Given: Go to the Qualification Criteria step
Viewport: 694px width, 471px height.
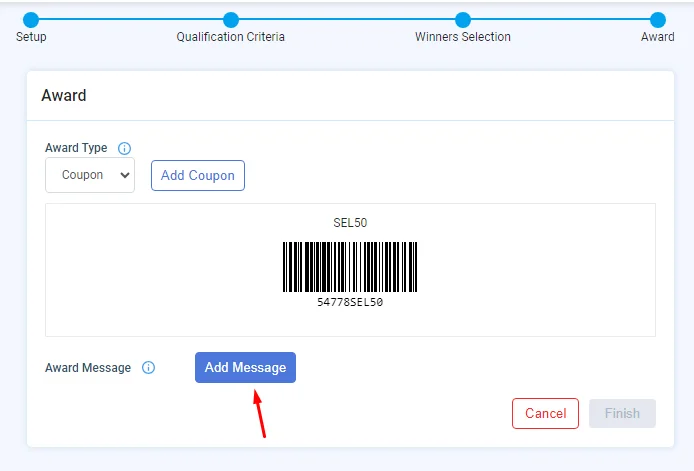Looking at the screenshot, I should (x=231, y=20).
